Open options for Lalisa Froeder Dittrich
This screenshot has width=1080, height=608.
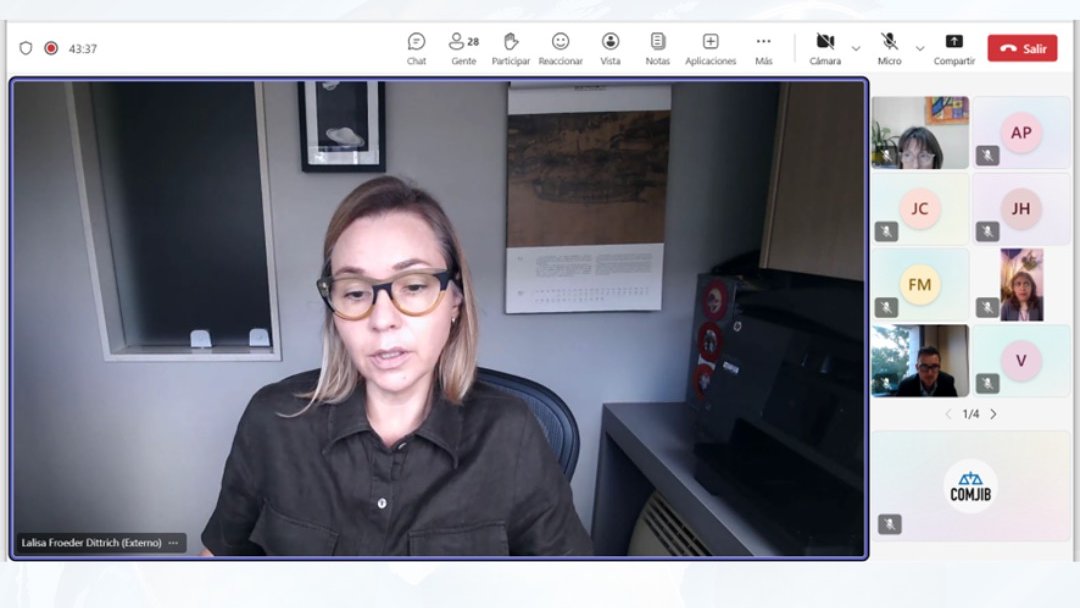coord(174,543)
